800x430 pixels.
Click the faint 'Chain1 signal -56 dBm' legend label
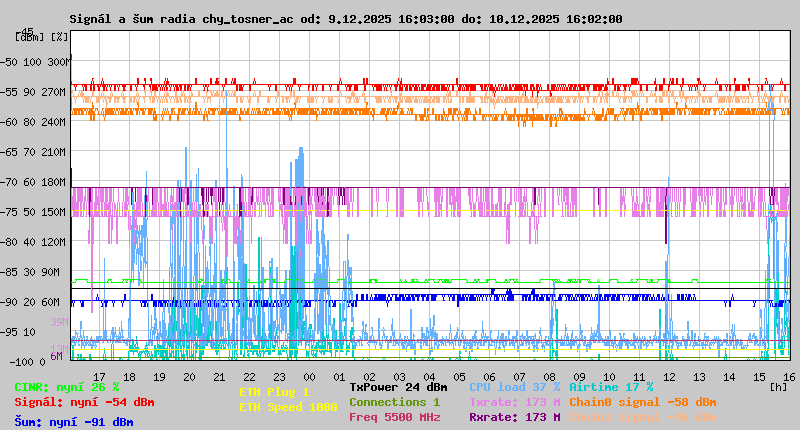[643, 417]
